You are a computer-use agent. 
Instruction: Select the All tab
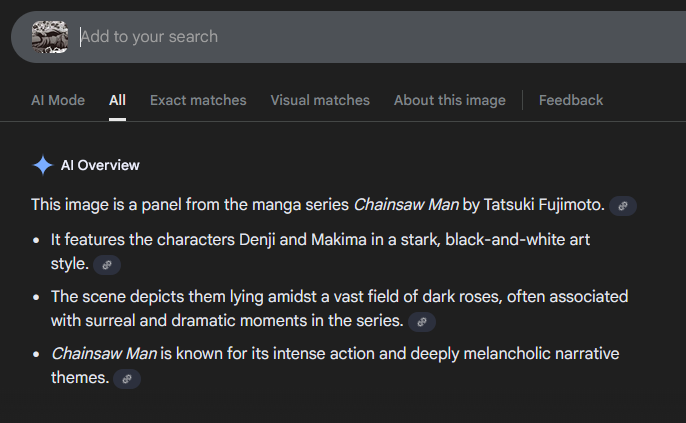pyautogui.click(x=118, y=100)
